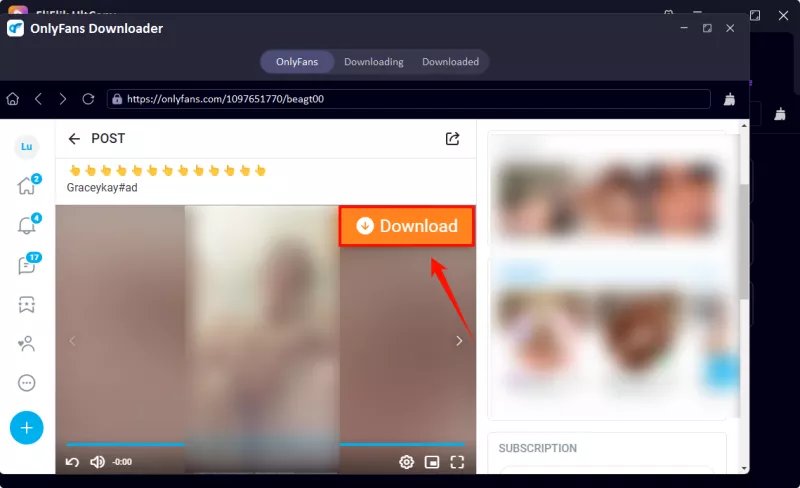Show next media with right chevron
The height and width of the screenshot is (488, 800).
pos(459,340)
